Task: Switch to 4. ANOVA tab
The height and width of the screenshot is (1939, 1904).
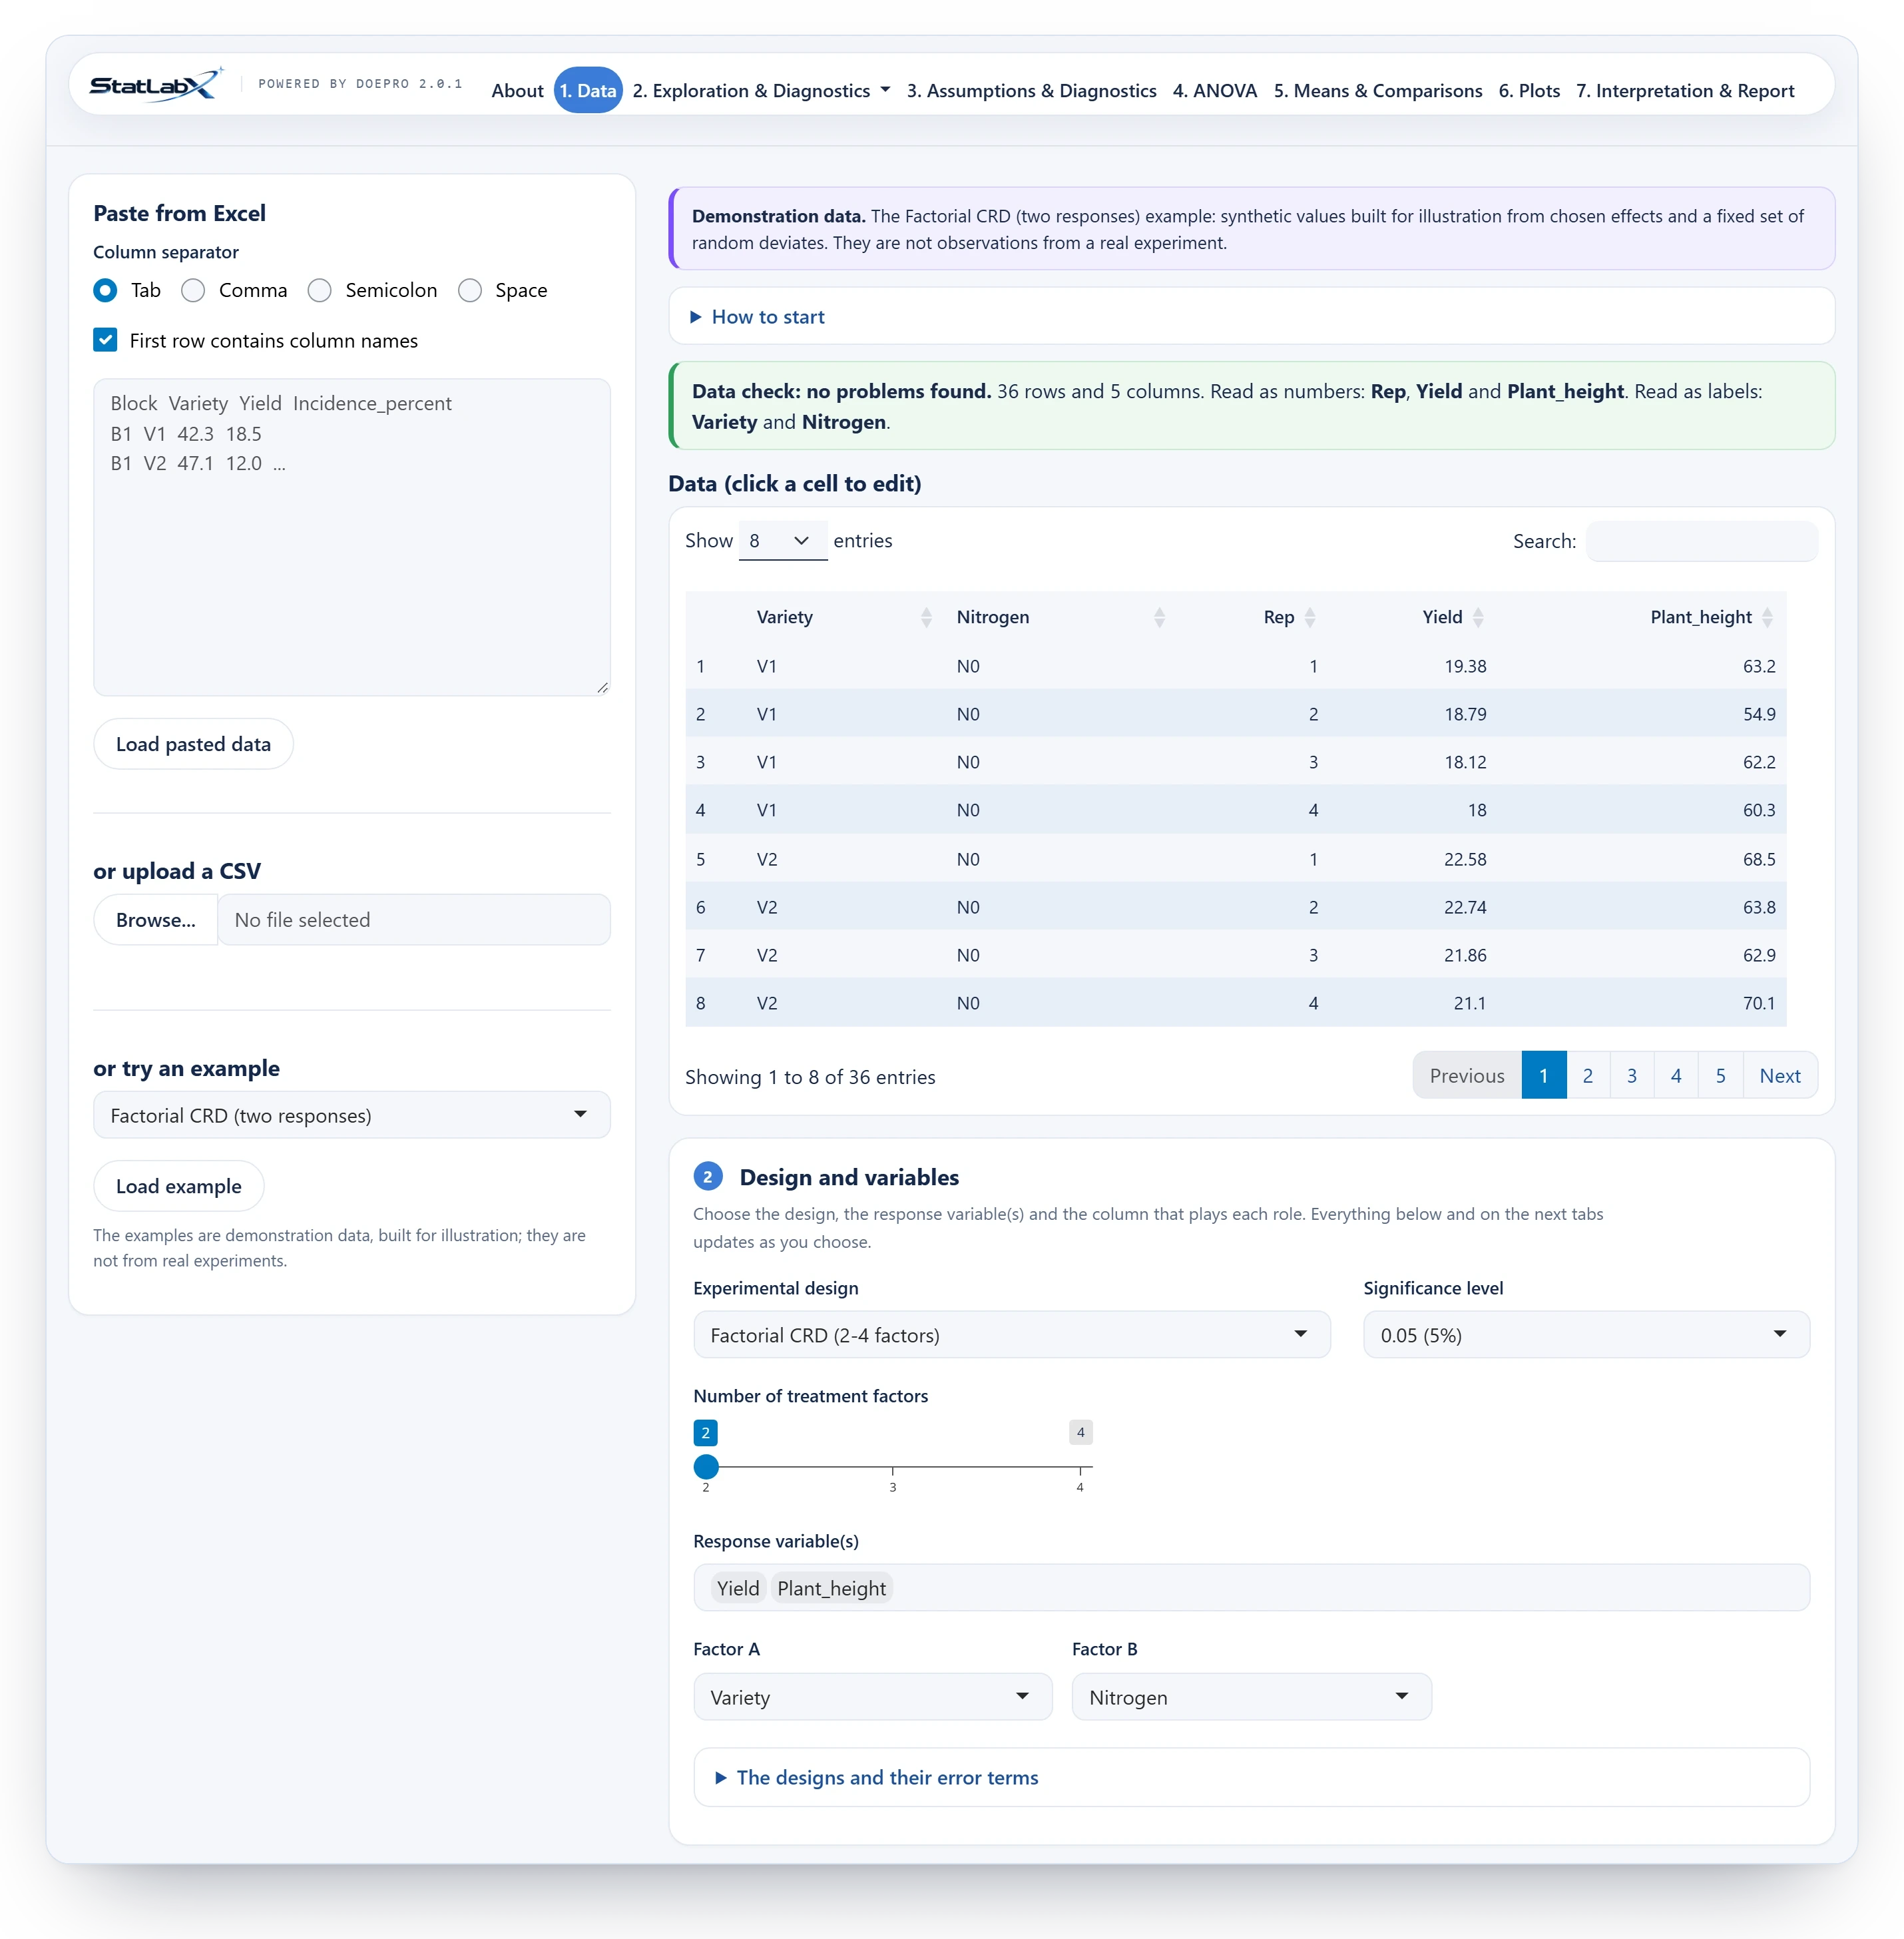Action: coord(1214,91)
